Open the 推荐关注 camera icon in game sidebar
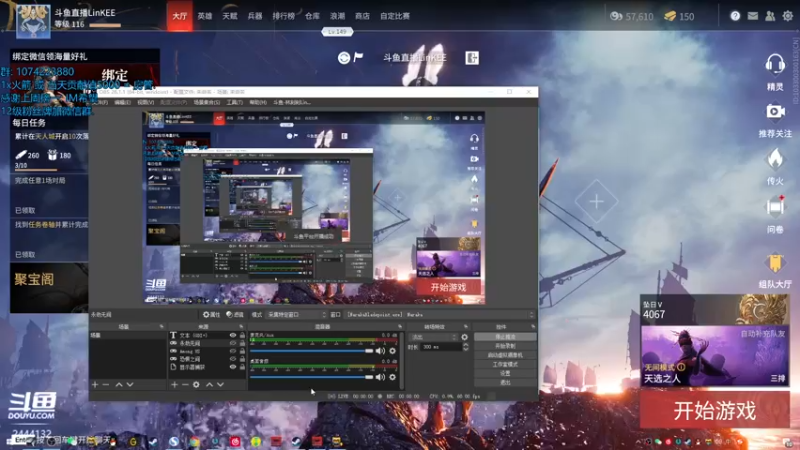Viewport: 800px width, 450px height. point(775,112)
